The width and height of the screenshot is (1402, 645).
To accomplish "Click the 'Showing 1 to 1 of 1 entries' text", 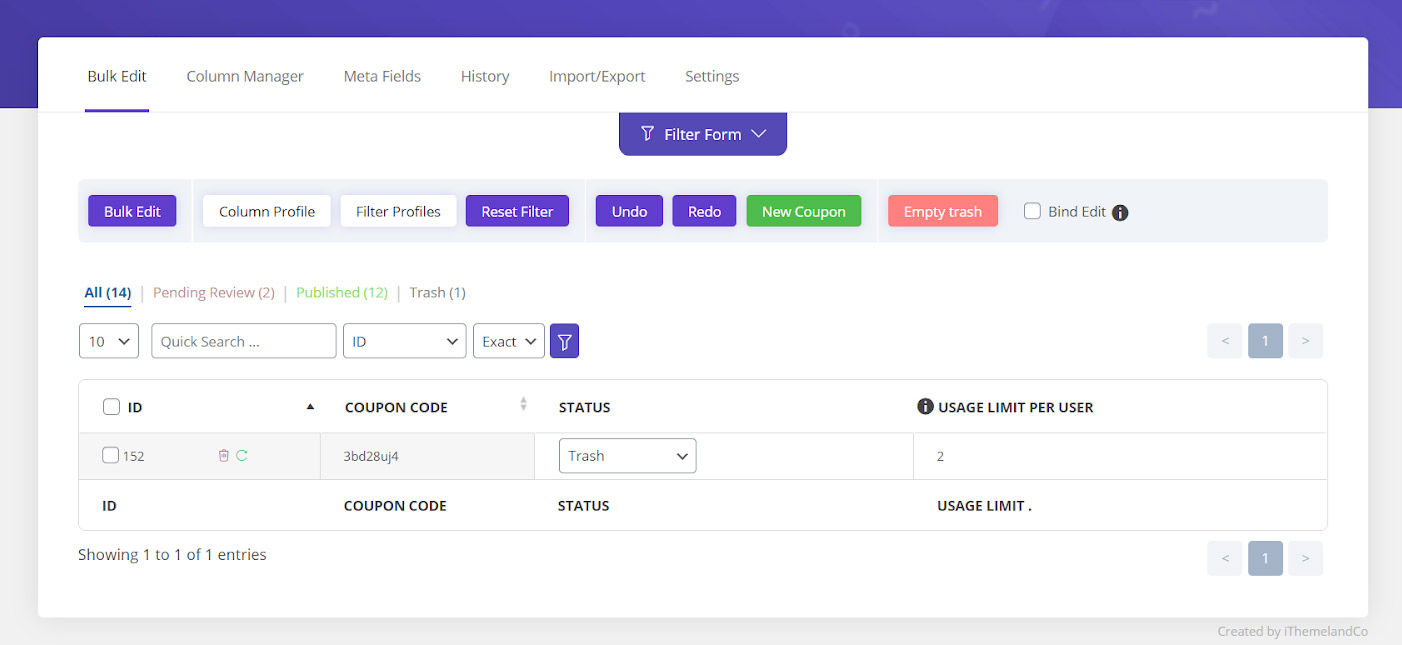I will (172, 554).
